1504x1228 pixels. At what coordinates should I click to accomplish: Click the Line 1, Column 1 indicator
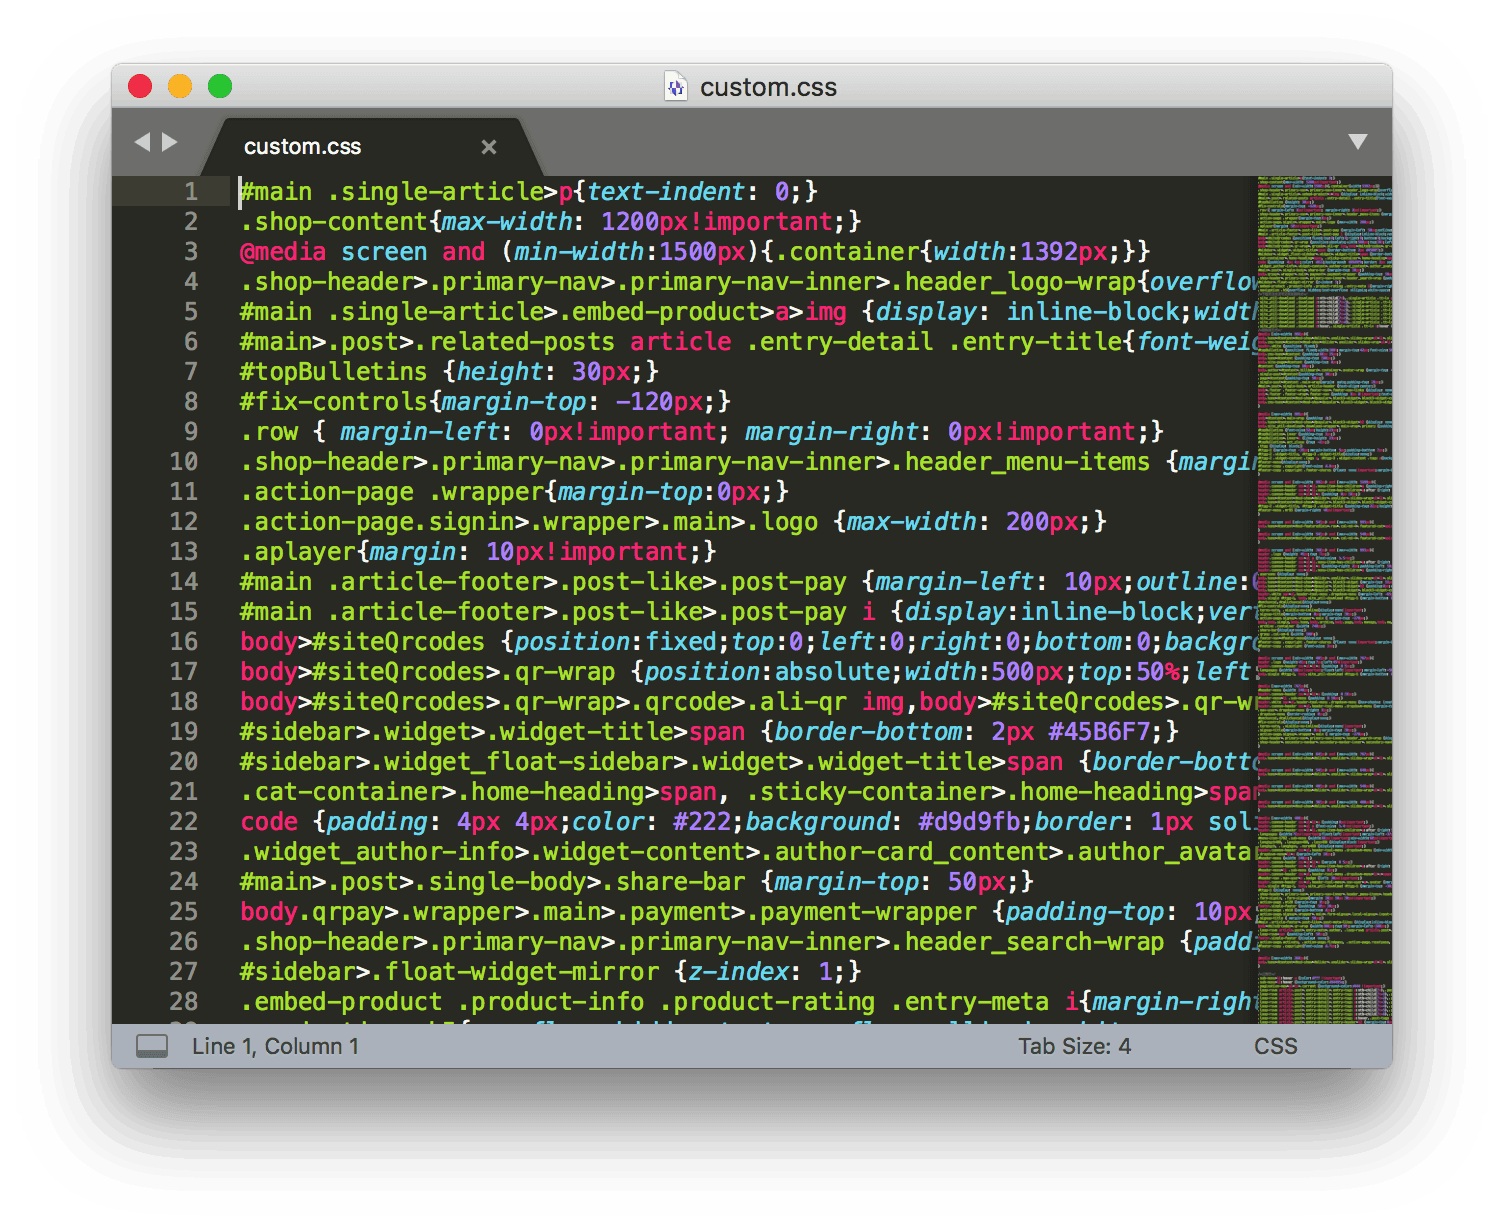point(275,1046)
